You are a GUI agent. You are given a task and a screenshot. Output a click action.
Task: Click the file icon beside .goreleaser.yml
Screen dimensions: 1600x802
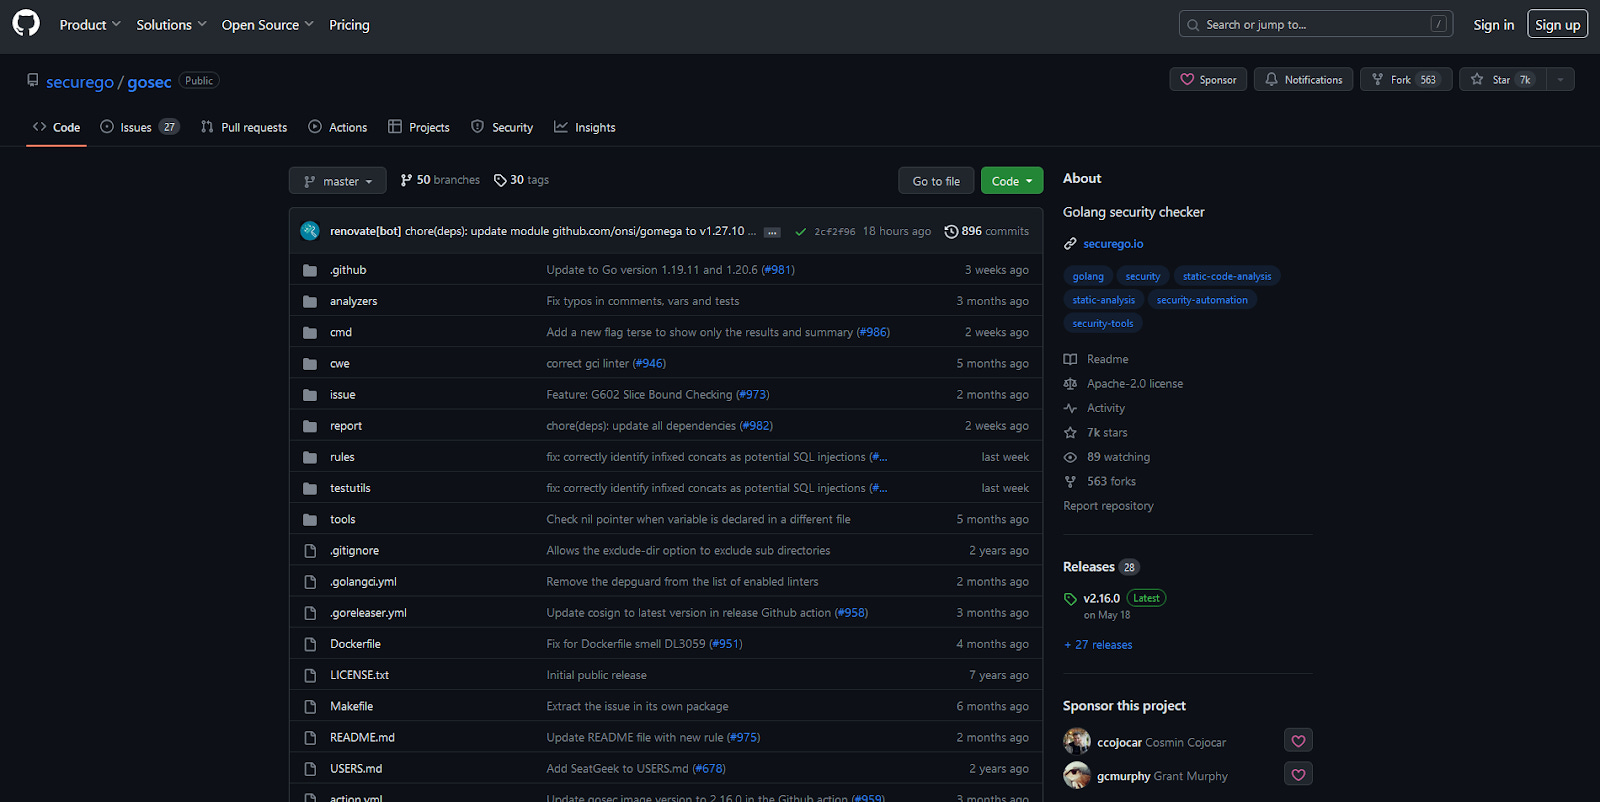(x=310, y=613)
